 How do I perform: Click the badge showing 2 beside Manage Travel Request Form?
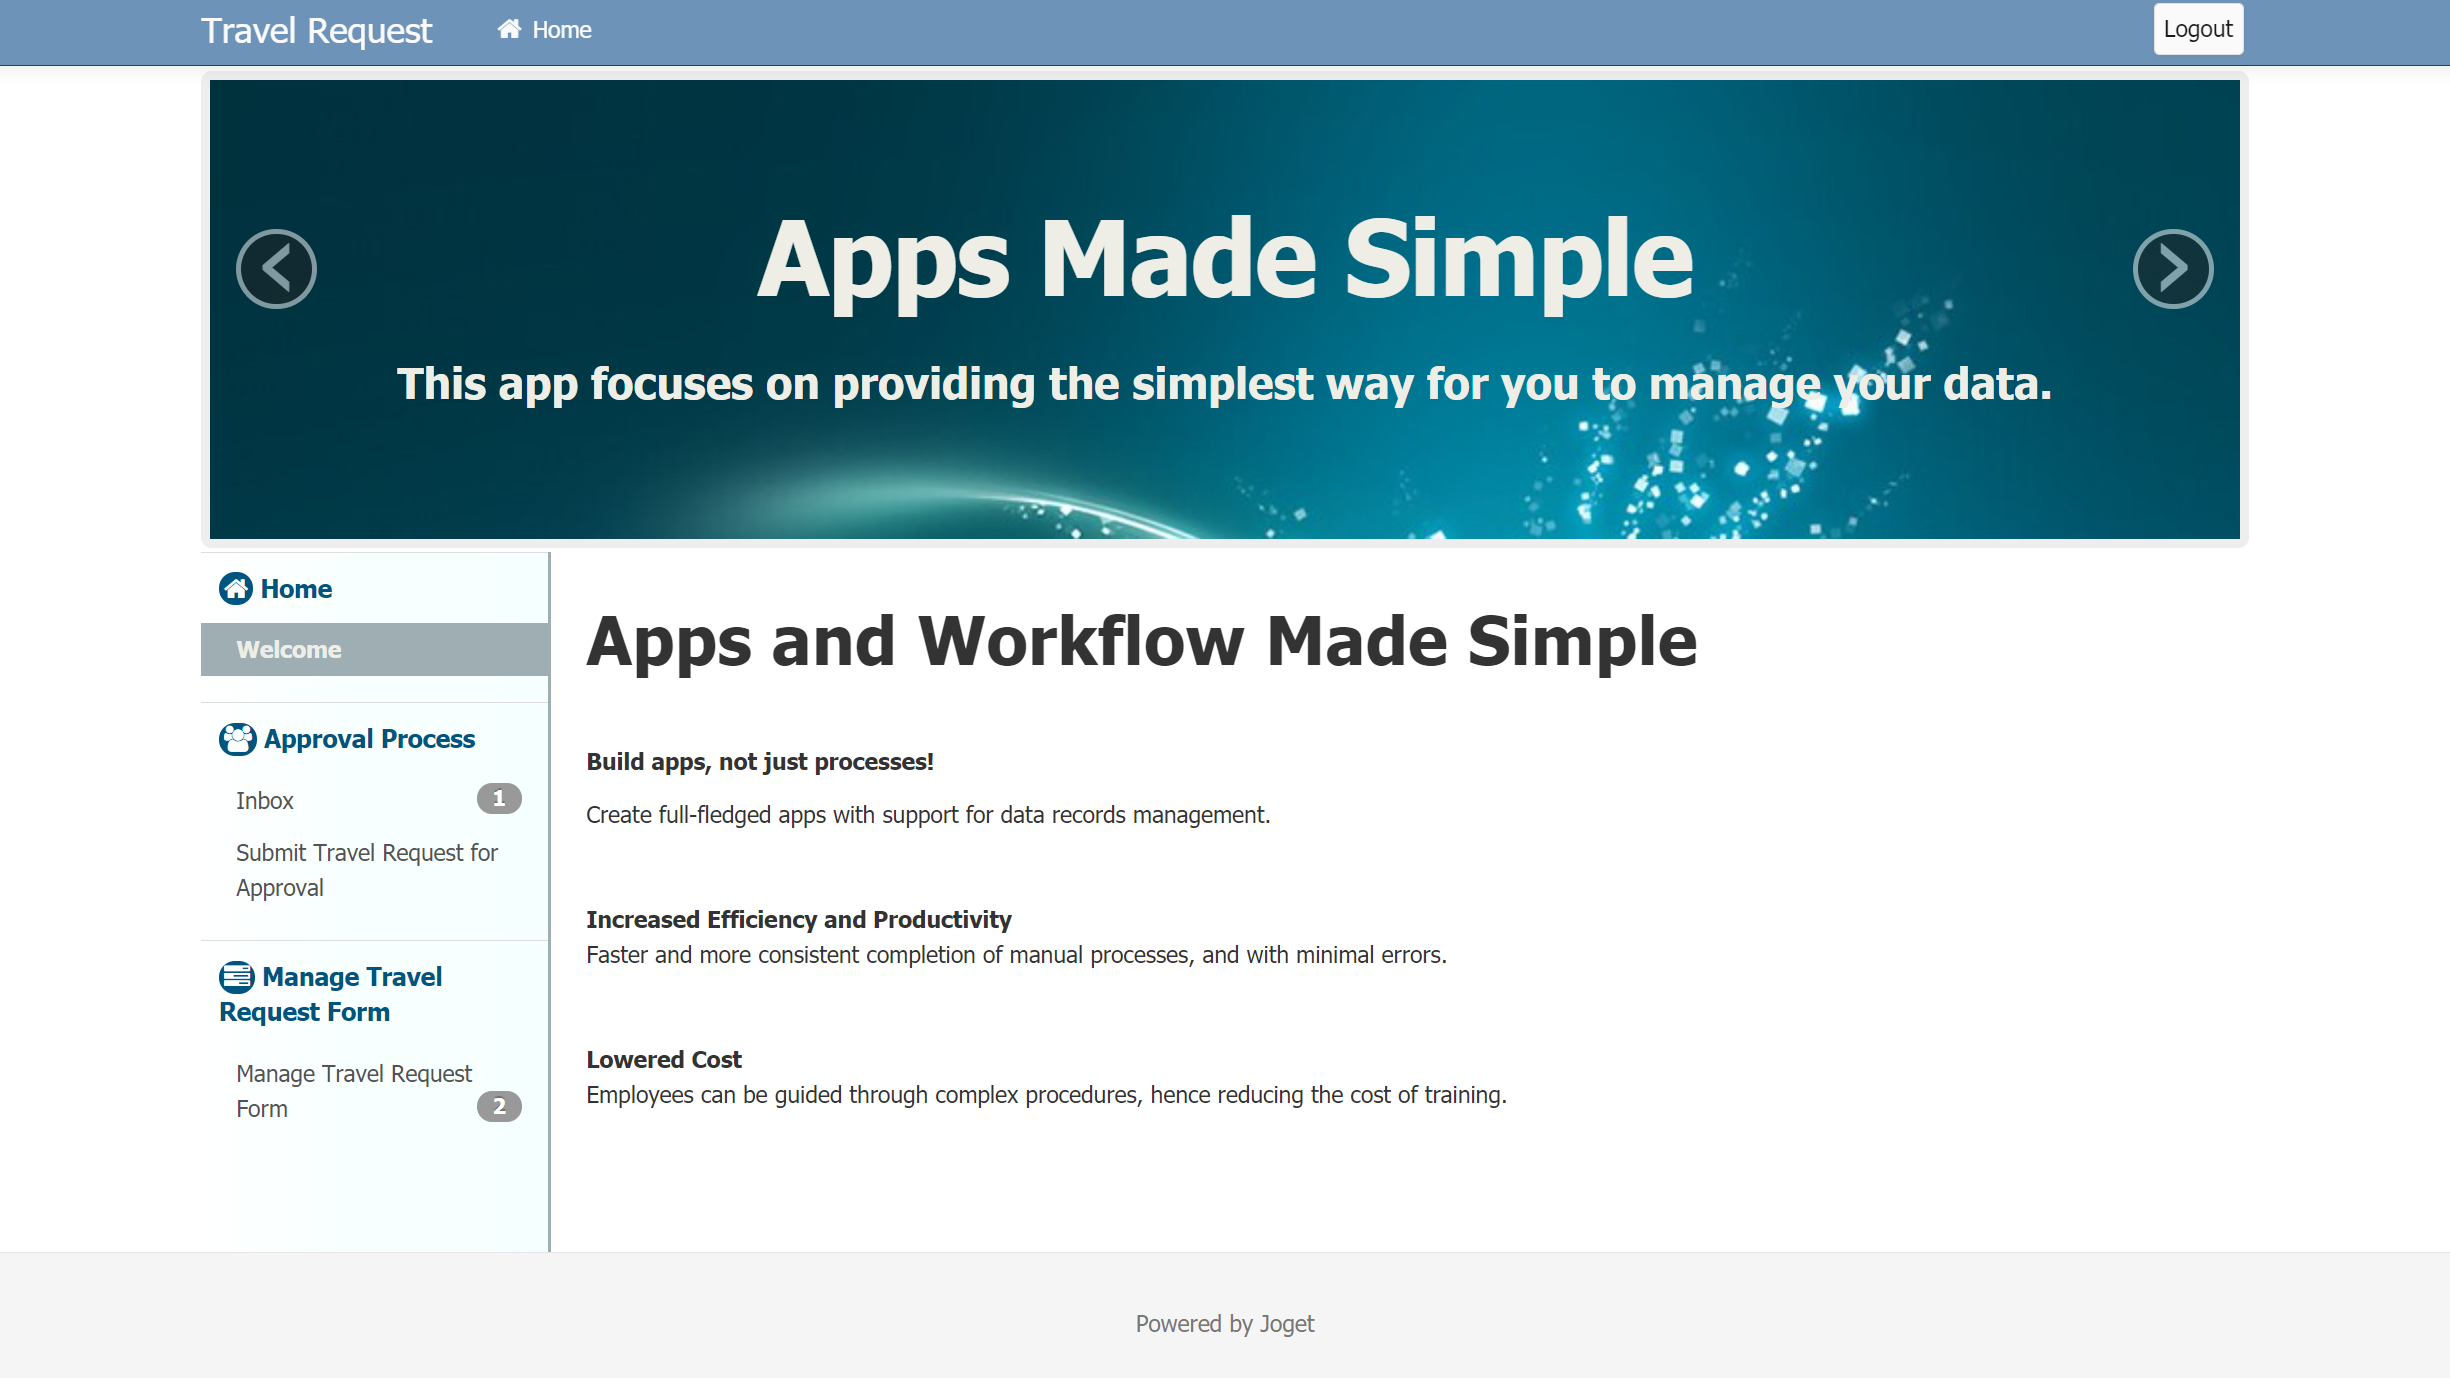pos(499,1106)
